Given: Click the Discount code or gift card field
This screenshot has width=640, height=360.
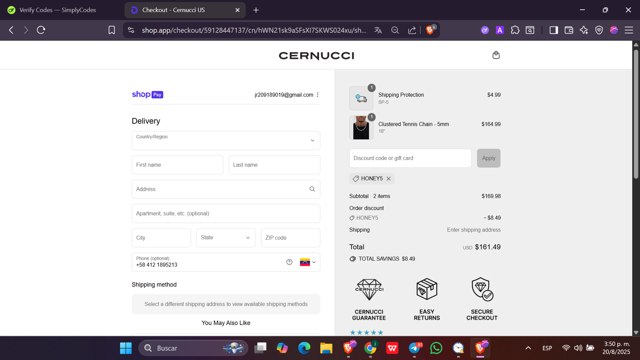Looking at the screenshot, I should click(x=410, y=158).
